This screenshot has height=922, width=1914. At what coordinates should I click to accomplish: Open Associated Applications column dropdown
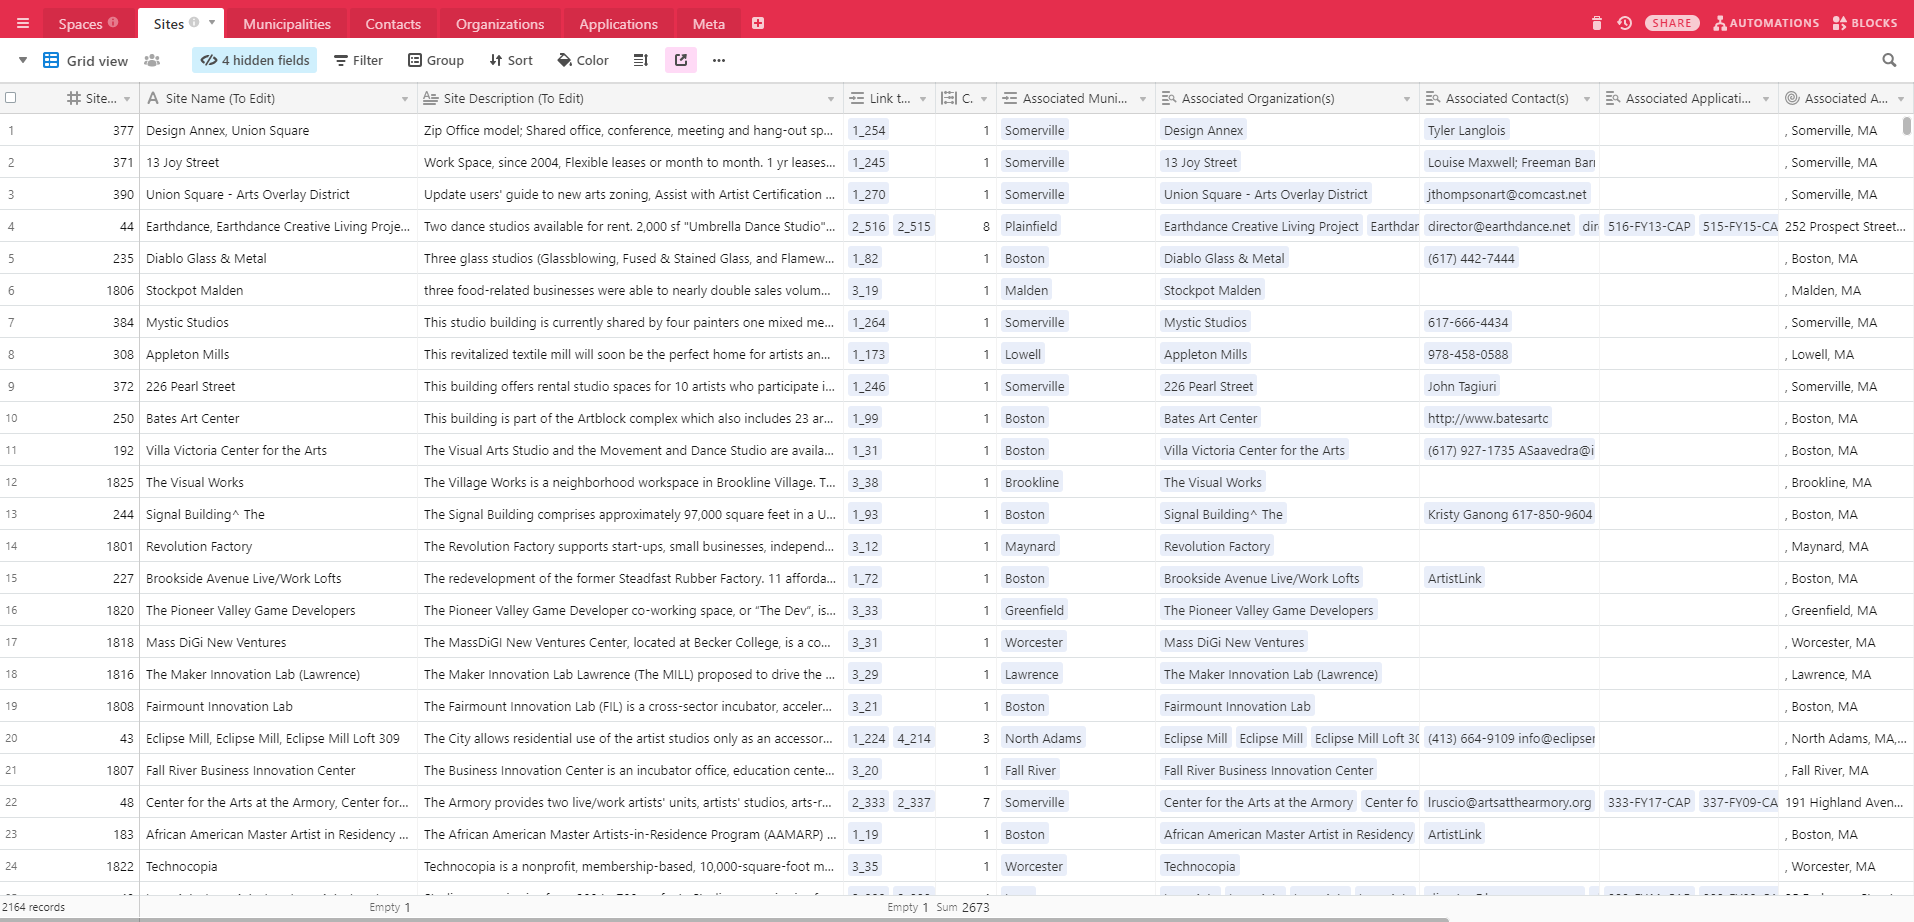pos(1766,99)
